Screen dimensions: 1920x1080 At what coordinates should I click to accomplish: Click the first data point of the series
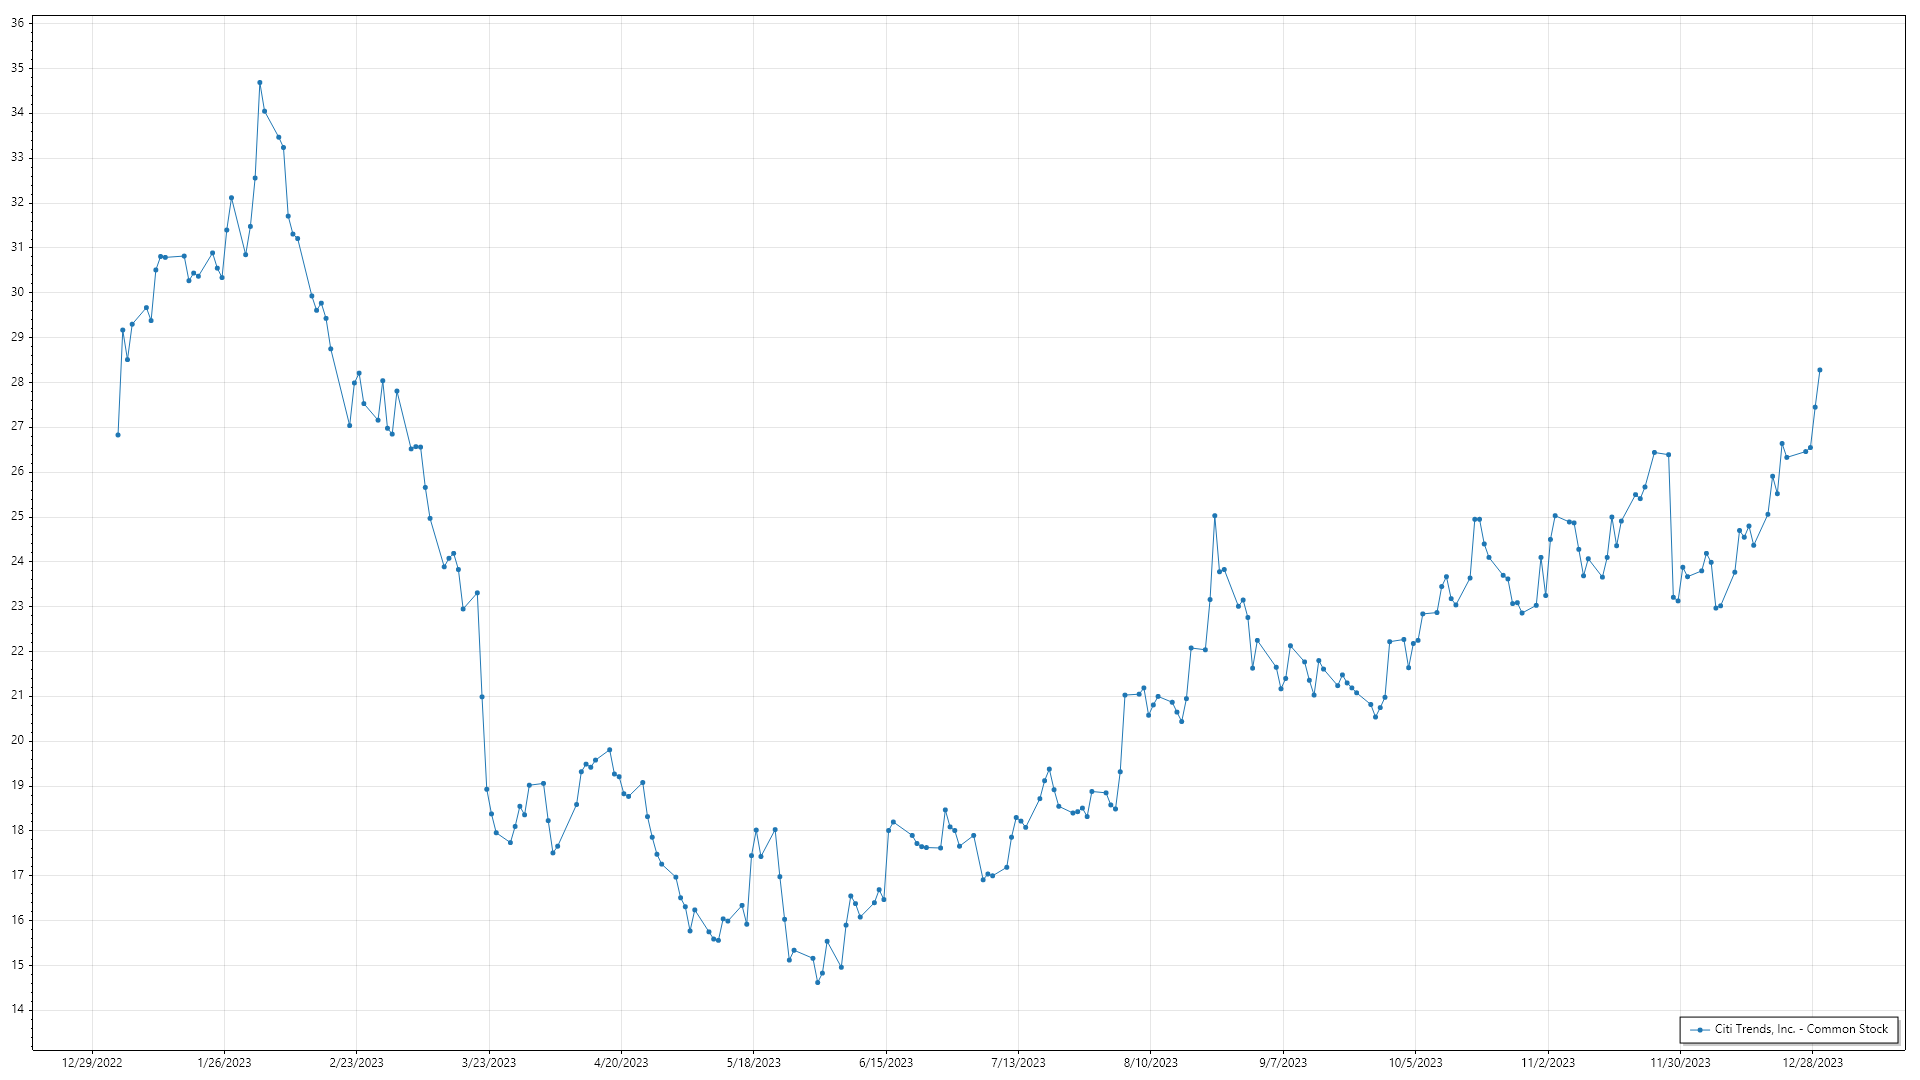point(118,435)
